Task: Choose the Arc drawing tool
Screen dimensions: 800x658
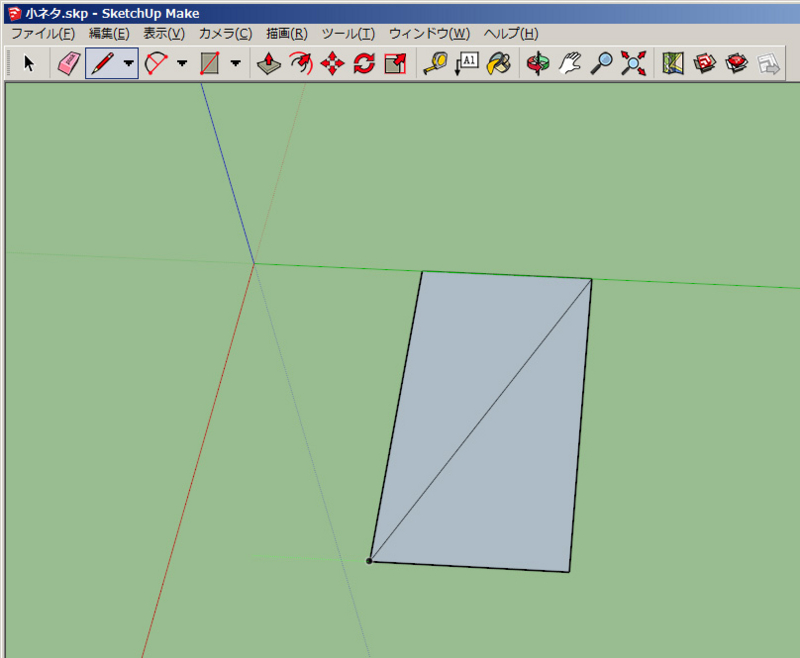Action: tap(157, 63)
